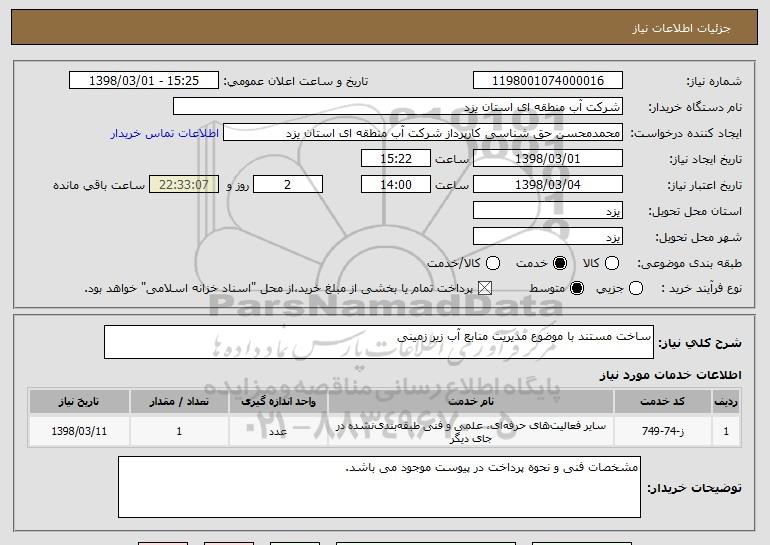Click the جزئیات اطلاعات نیاز header title

click(681, 28)
